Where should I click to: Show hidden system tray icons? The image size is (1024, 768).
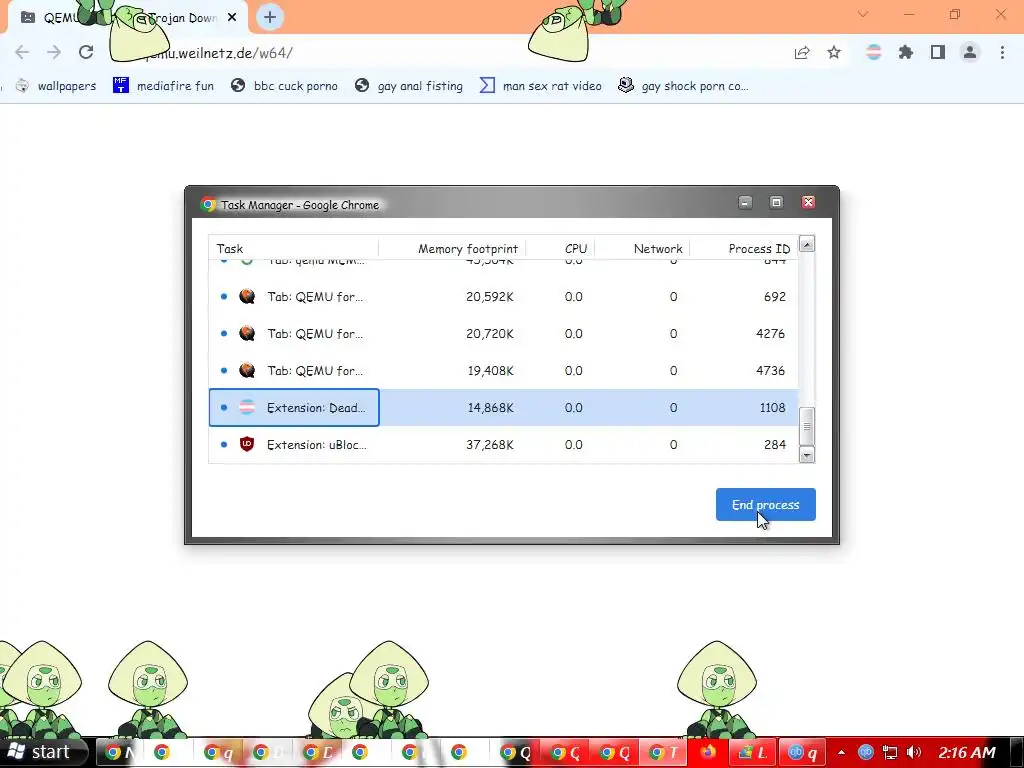click(841, 752)
